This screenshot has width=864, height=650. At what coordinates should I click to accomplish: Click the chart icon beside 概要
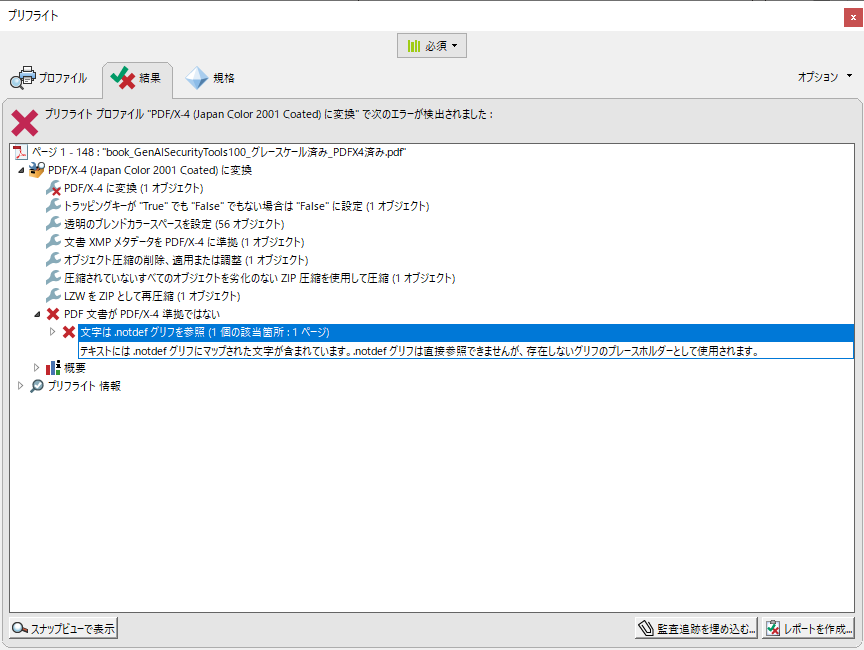pos(54,368)
